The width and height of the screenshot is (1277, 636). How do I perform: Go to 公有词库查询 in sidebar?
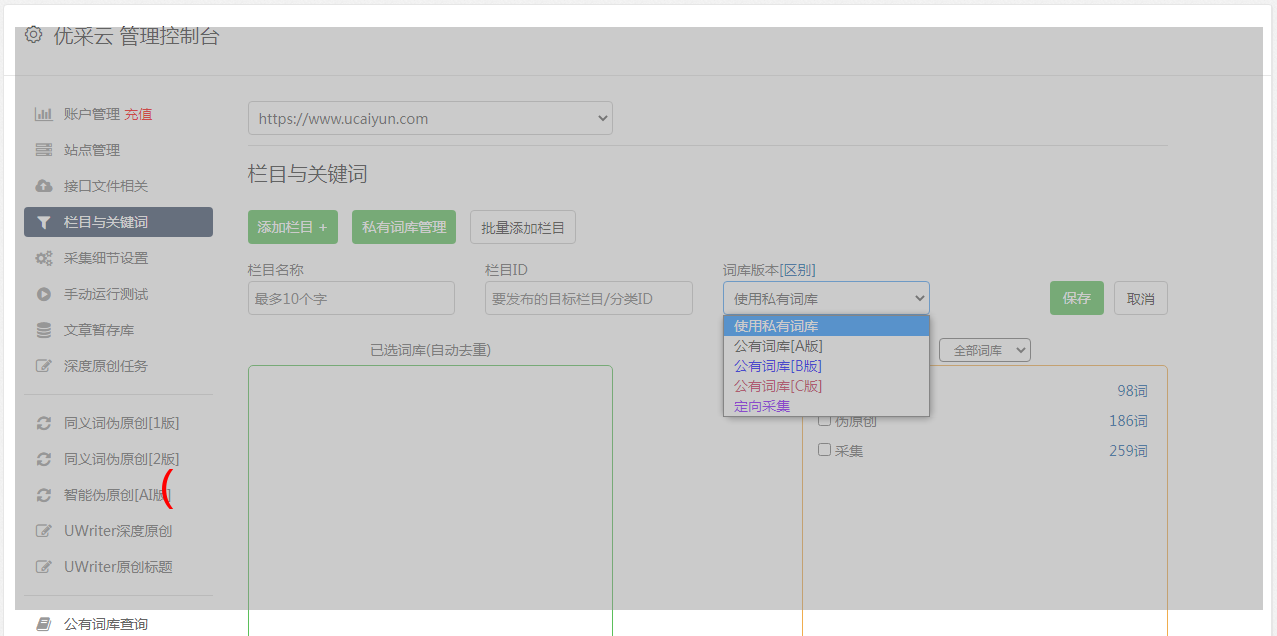pos(106,624)
